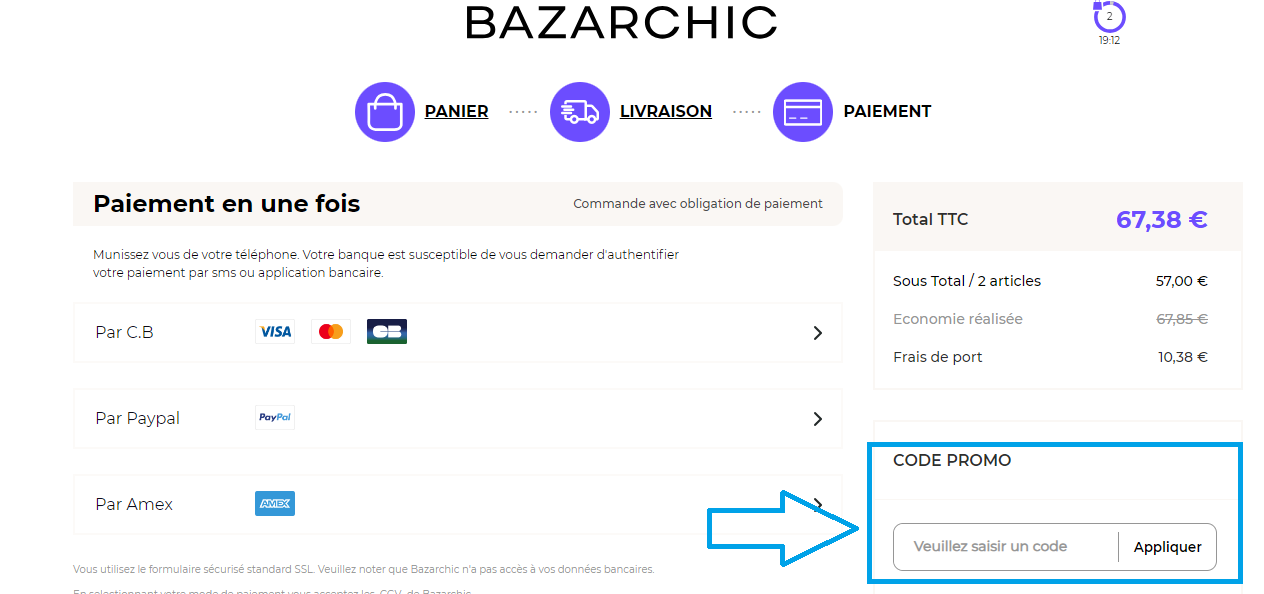Viewport: 1264px width, 594px height.
Task: Select the Mastercard logo
Action: (331, 332)
